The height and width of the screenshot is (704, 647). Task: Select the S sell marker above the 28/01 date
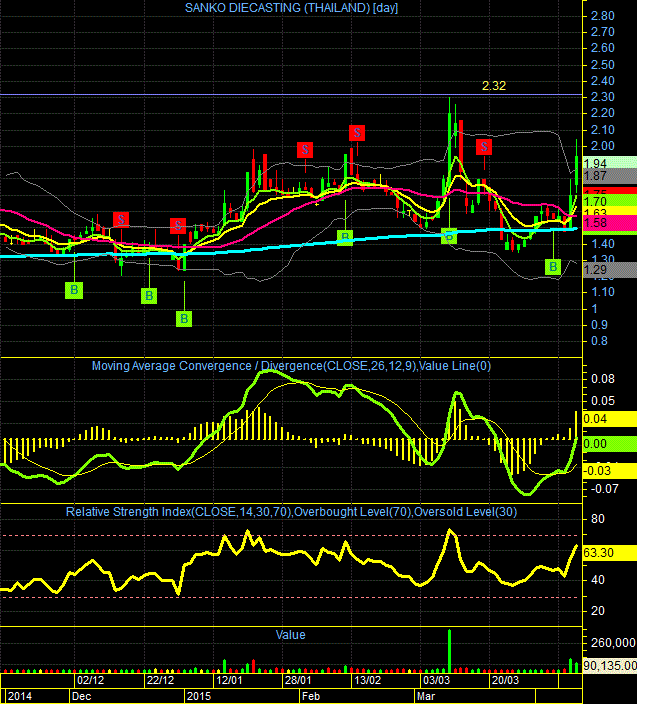coord(305,150)
